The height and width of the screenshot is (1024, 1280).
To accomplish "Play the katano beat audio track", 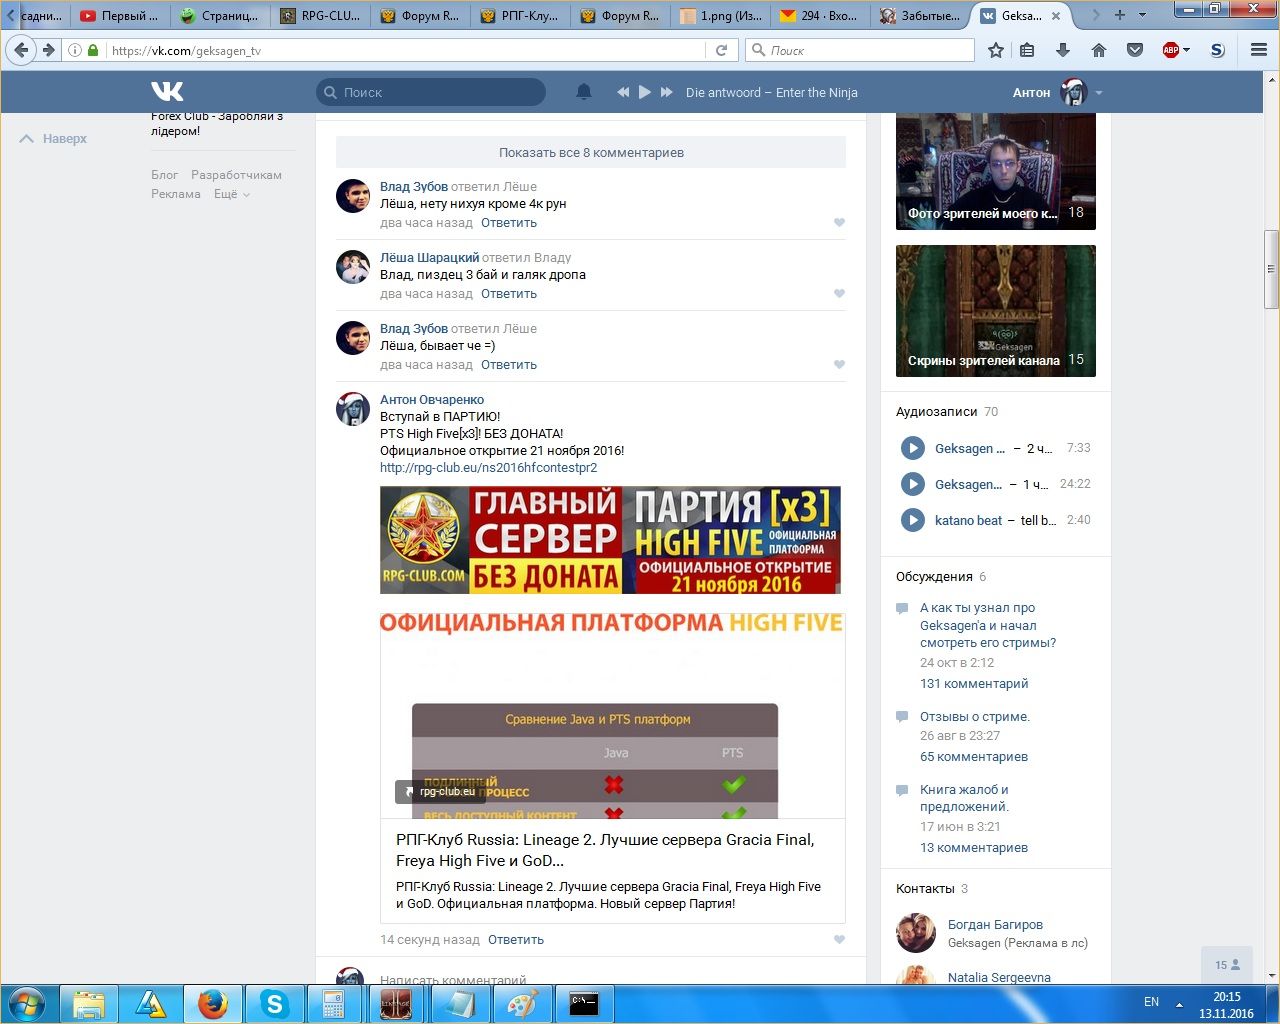I will [912, 520].
